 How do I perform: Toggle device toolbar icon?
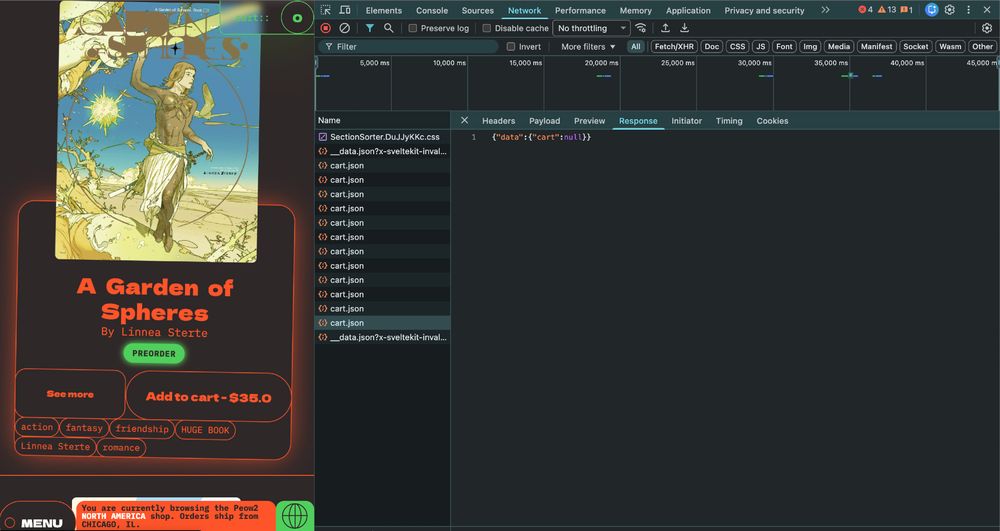[x=345, y=10]
